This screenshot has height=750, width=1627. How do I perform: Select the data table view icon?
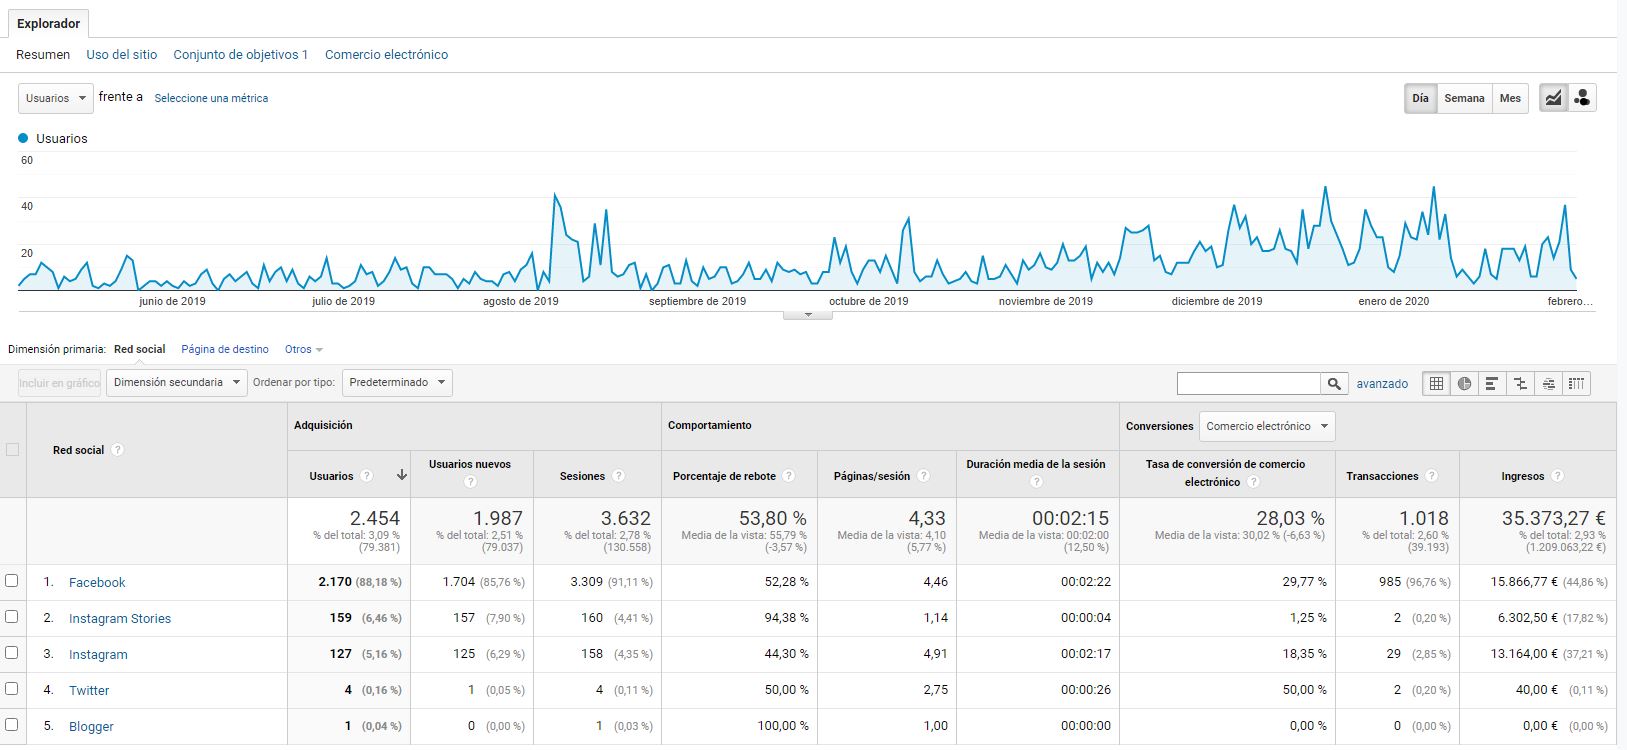pyautogui.click(x=1437, y=383)
